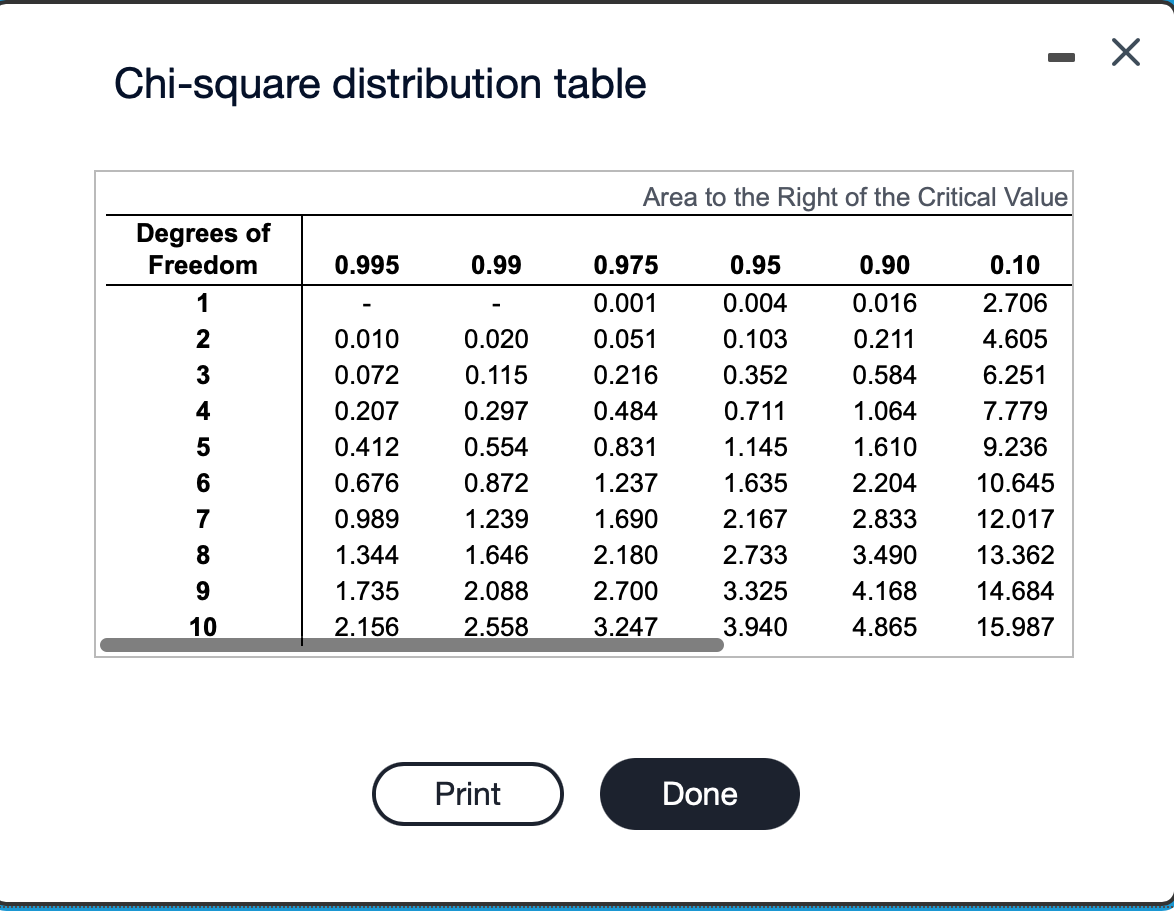Click the Print button
Viewport: 1174px width, 916px height.
[x=467, y=793]
